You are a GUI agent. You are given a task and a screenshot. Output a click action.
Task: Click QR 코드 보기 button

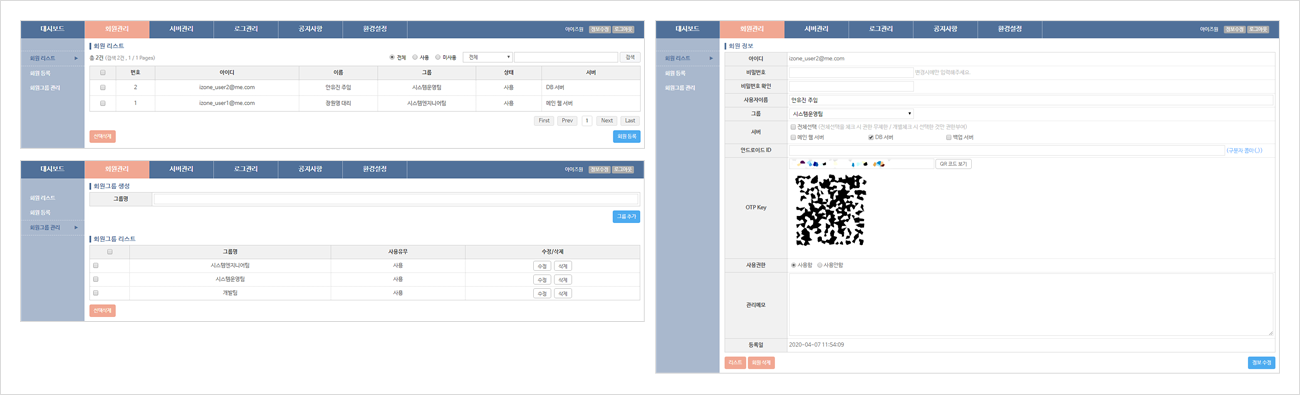pos(953,164)
